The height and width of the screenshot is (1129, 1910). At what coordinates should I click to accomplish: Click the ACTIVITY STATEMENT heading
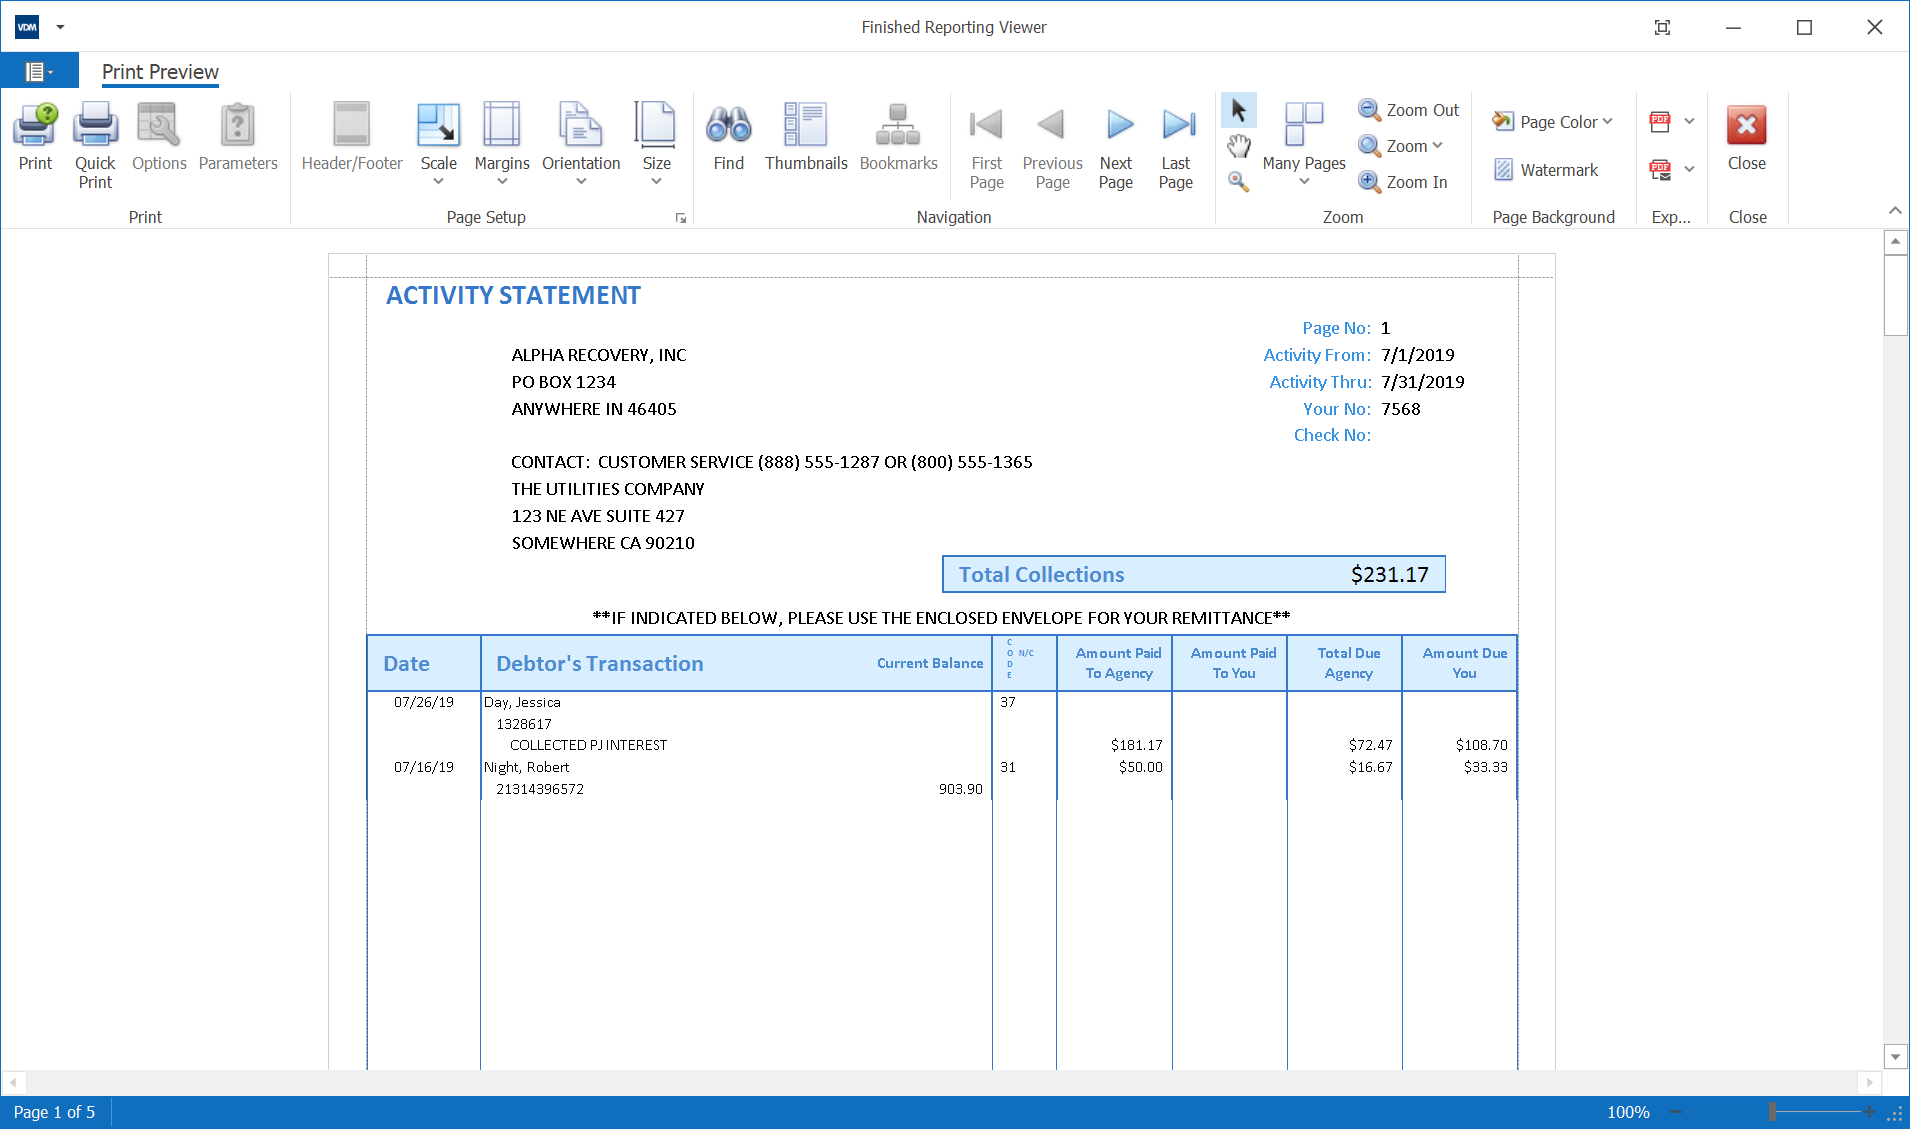pos(513,296)
